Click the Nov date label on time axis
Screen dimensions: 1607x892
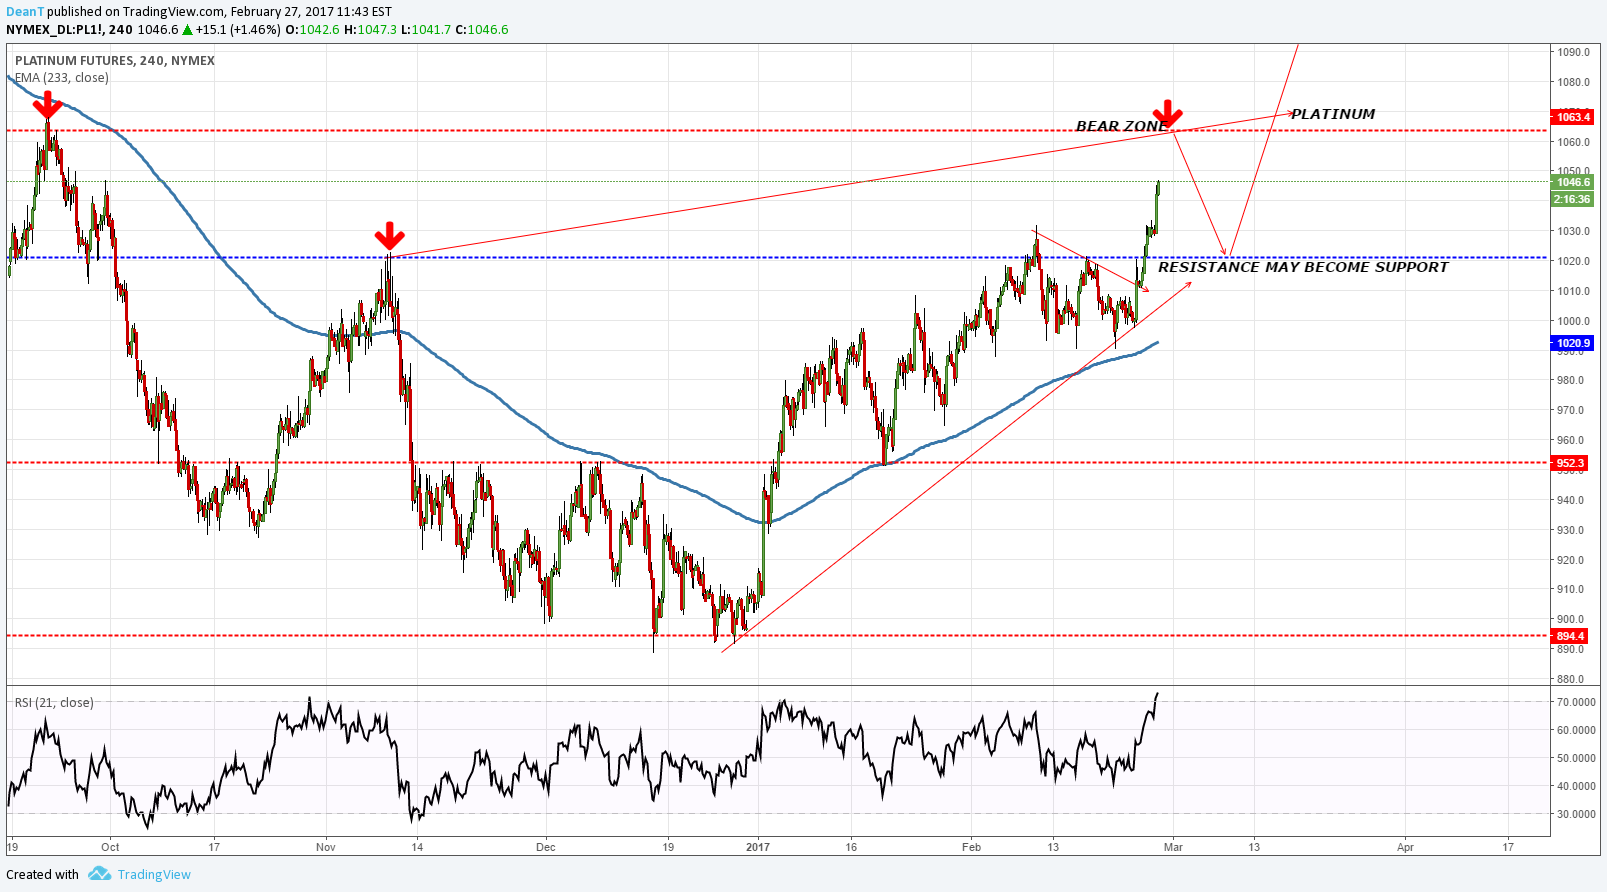326,847
